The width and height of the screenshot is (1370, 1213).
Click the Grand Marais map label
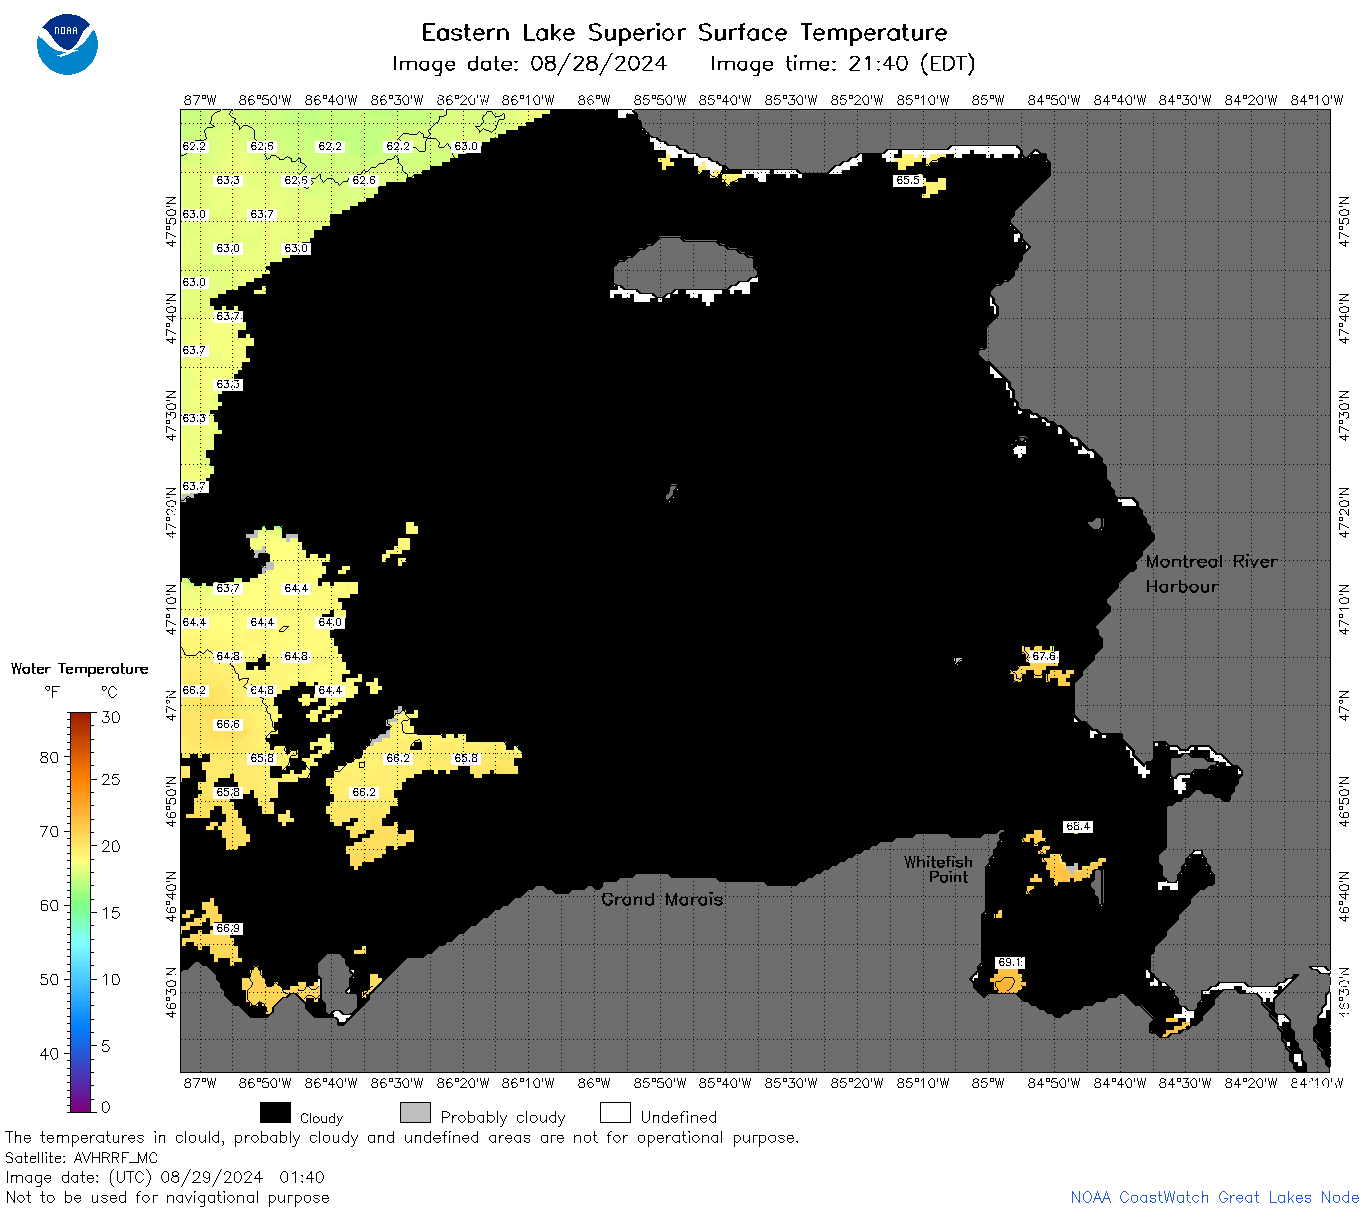pos(662,899)
